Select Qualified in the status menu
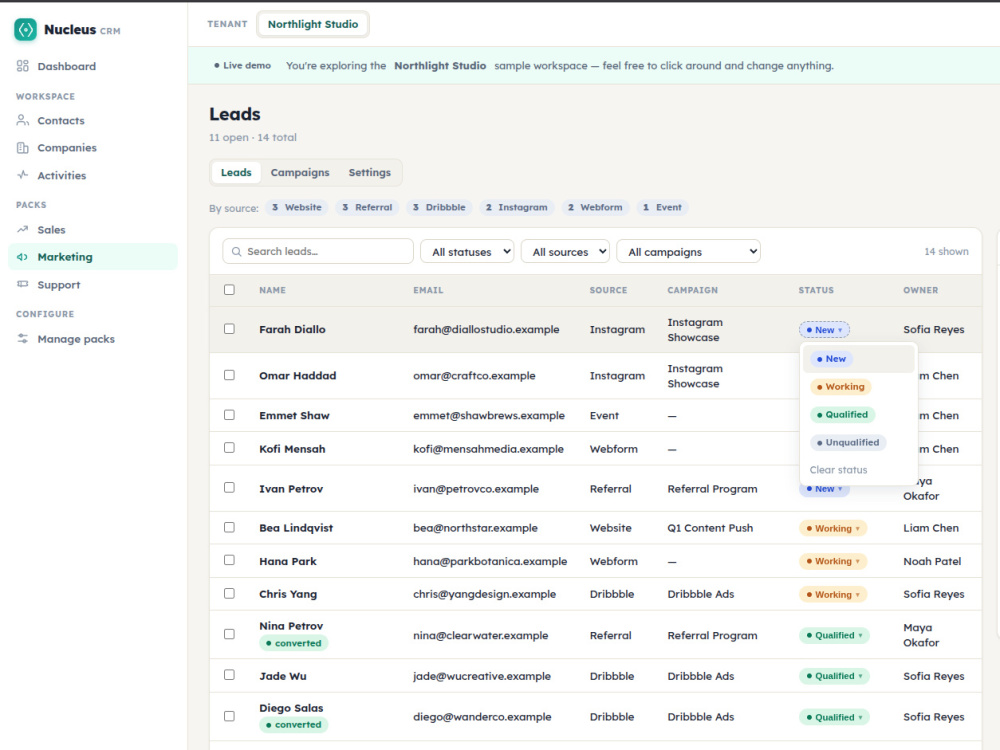The height and width of the screenshot is (750, 1000). click(858, 415)
